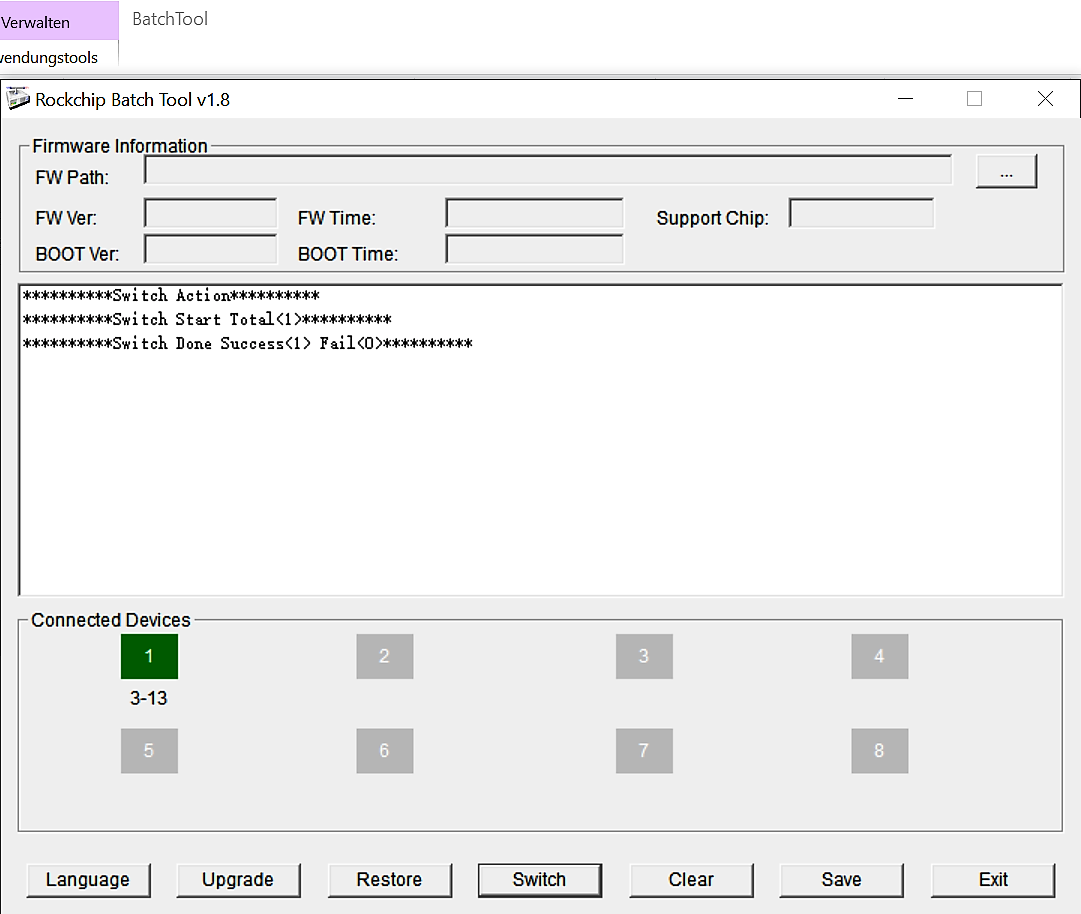The width and height of the screenshot is (1081, 914).
Task: Select device slot 7
Action: 644,751
